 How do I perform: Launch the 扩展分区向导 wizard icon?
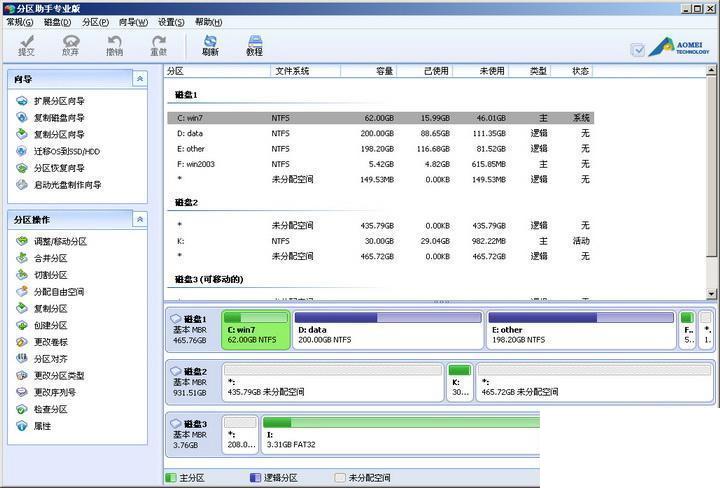(22, 101)
